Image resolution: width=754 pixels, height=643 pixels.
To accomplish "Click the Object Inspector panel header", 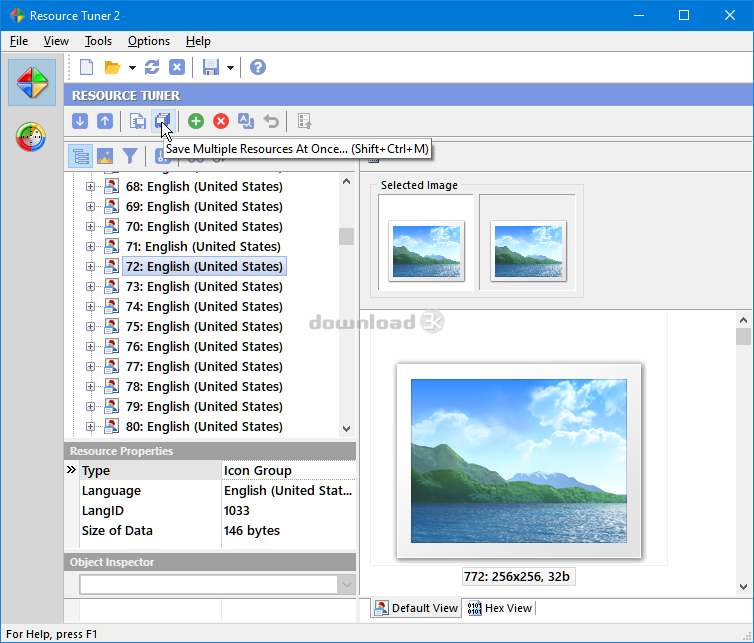I will pyautogui.click(x=210, y=562).
